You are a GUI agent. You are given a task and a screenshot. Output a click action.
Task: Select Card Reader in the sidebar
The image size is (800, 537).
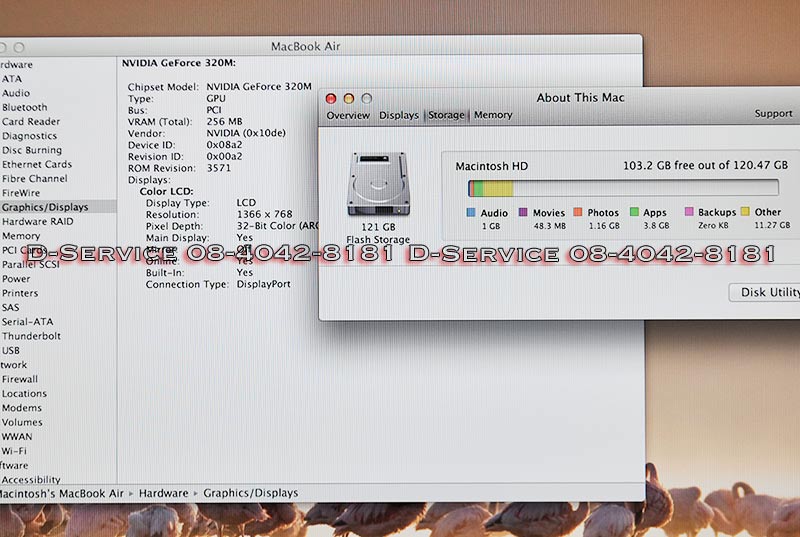pyautogui.click(x=31, y=121)
